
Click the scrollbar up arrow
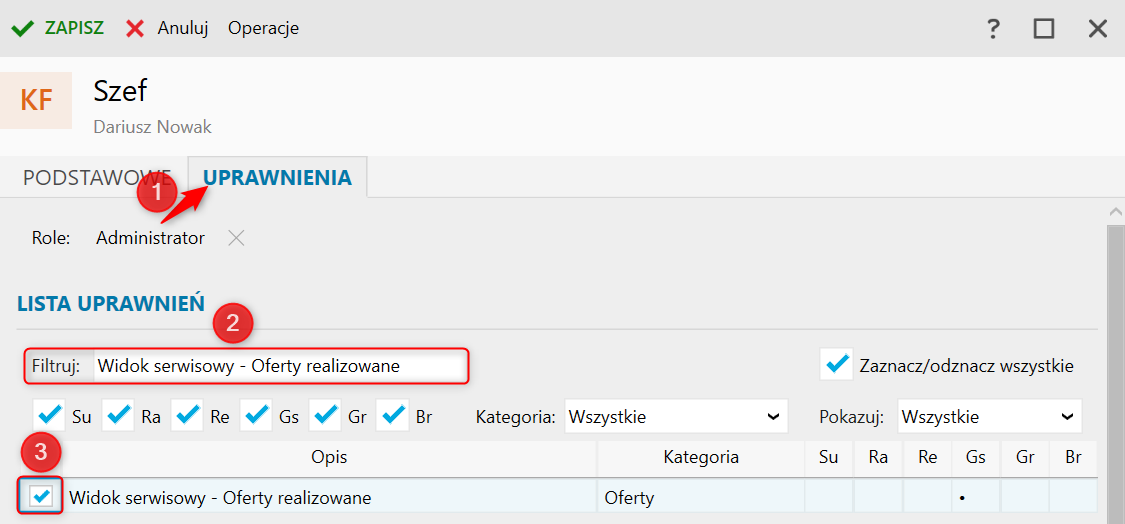pos(1116,212)
